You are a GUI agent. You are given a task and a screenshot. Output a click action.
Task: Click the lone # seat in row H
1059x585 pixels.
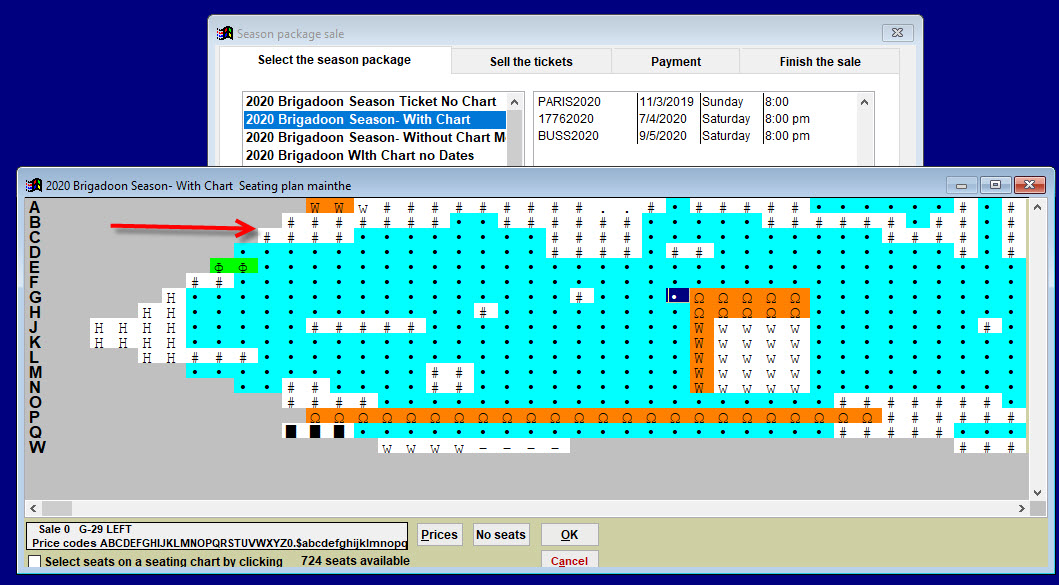point(483,311)
